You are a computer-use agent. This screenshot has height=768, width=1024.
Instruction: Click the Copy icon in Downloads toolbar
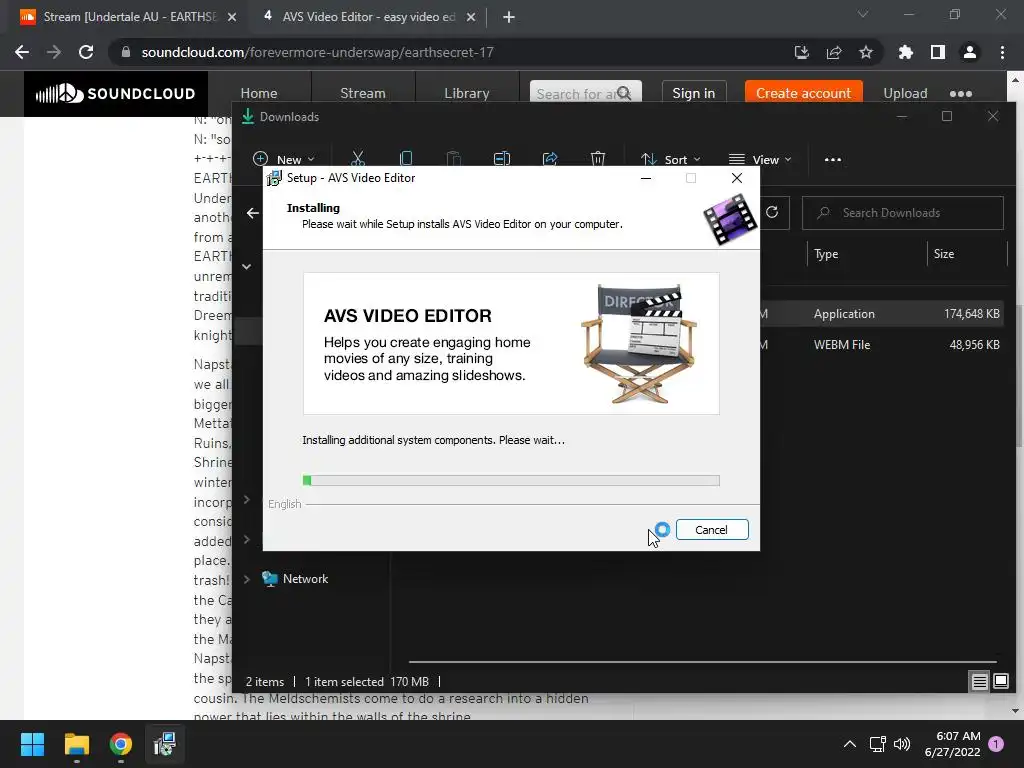pos(406,159)
